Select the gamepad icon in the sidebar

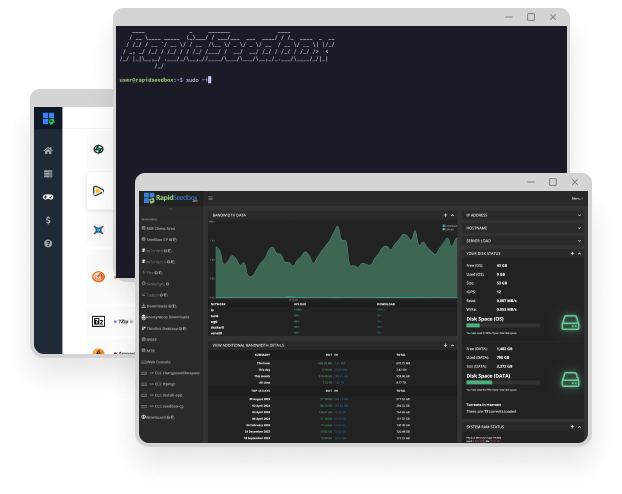click(x=47, y=197)
